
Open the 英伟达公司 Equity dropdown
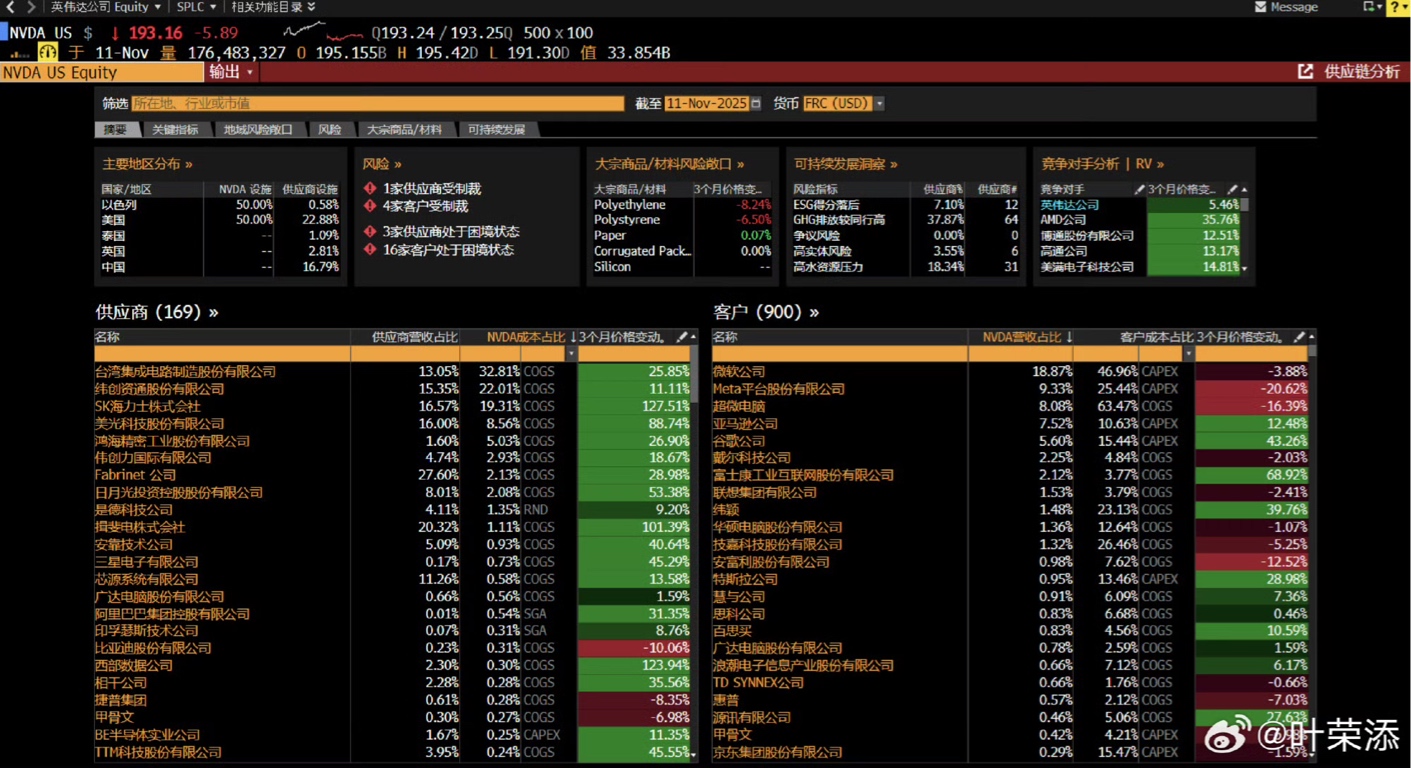(105, 7)
